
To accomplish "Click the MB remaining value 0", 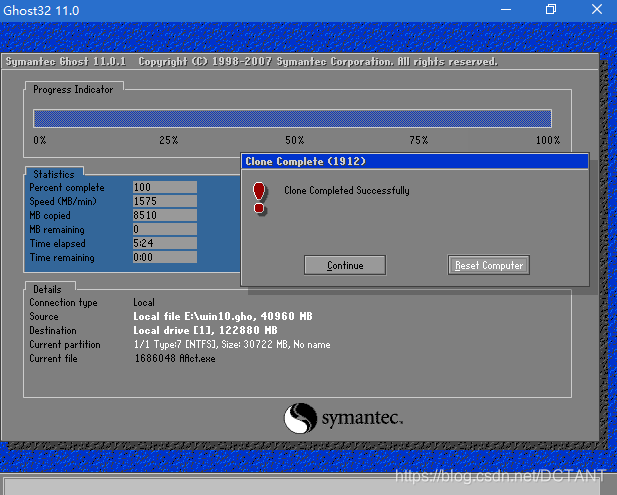I will click(164, 229).
